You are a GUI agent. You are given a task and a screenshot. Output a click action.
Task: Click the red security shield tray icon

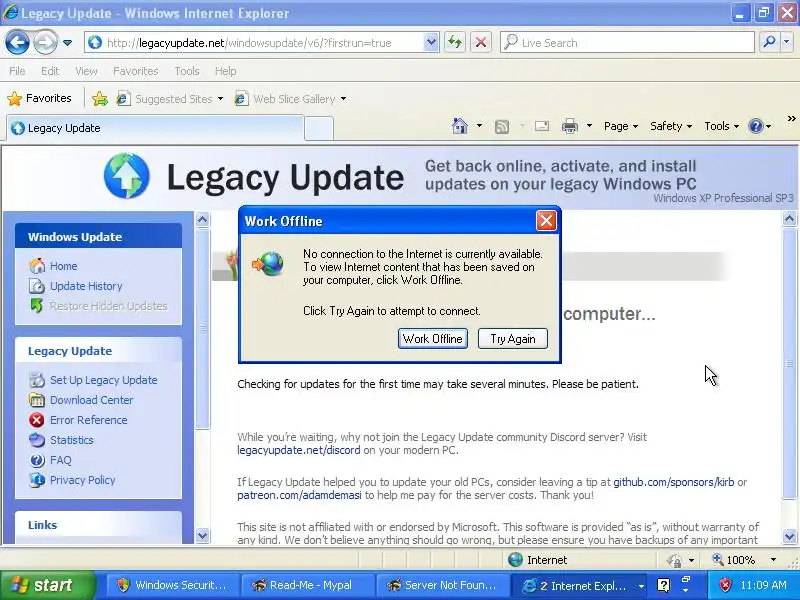[x=725, y=585]
